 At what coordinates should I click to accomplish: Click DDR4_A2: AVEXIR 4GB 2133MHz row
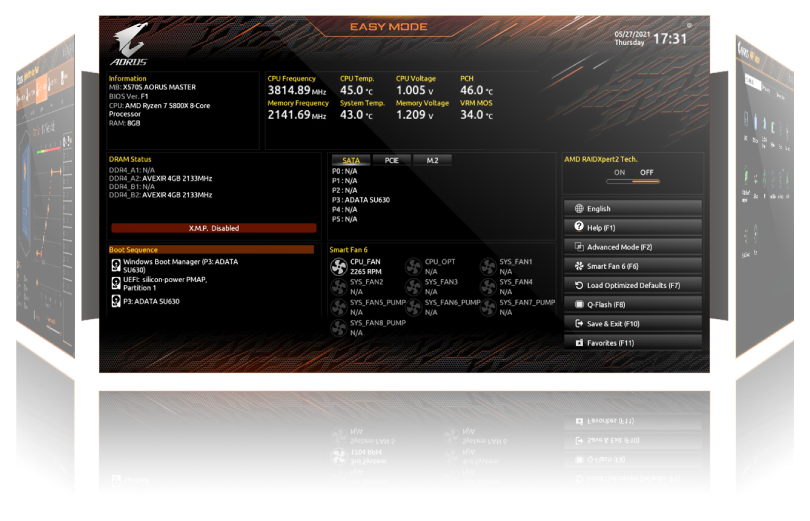161,178
